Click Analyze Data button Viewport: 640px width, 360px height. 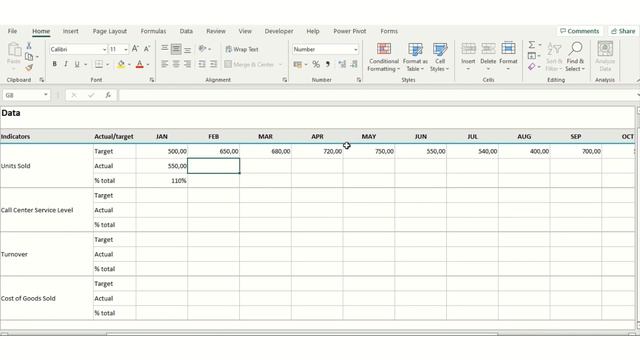pyautogui.click(x=605, y=57)
